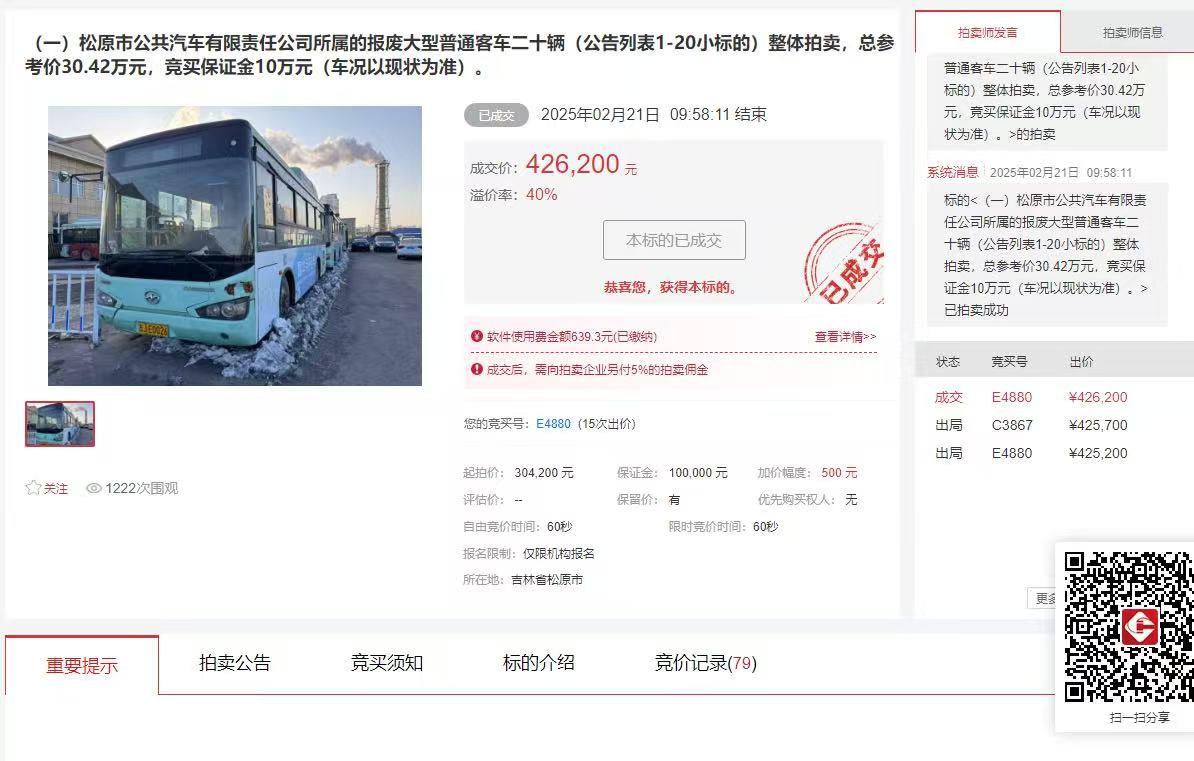Select the bus photo thumbnail
This screenshot has height=761, width=1194.
tap(60, 424)
